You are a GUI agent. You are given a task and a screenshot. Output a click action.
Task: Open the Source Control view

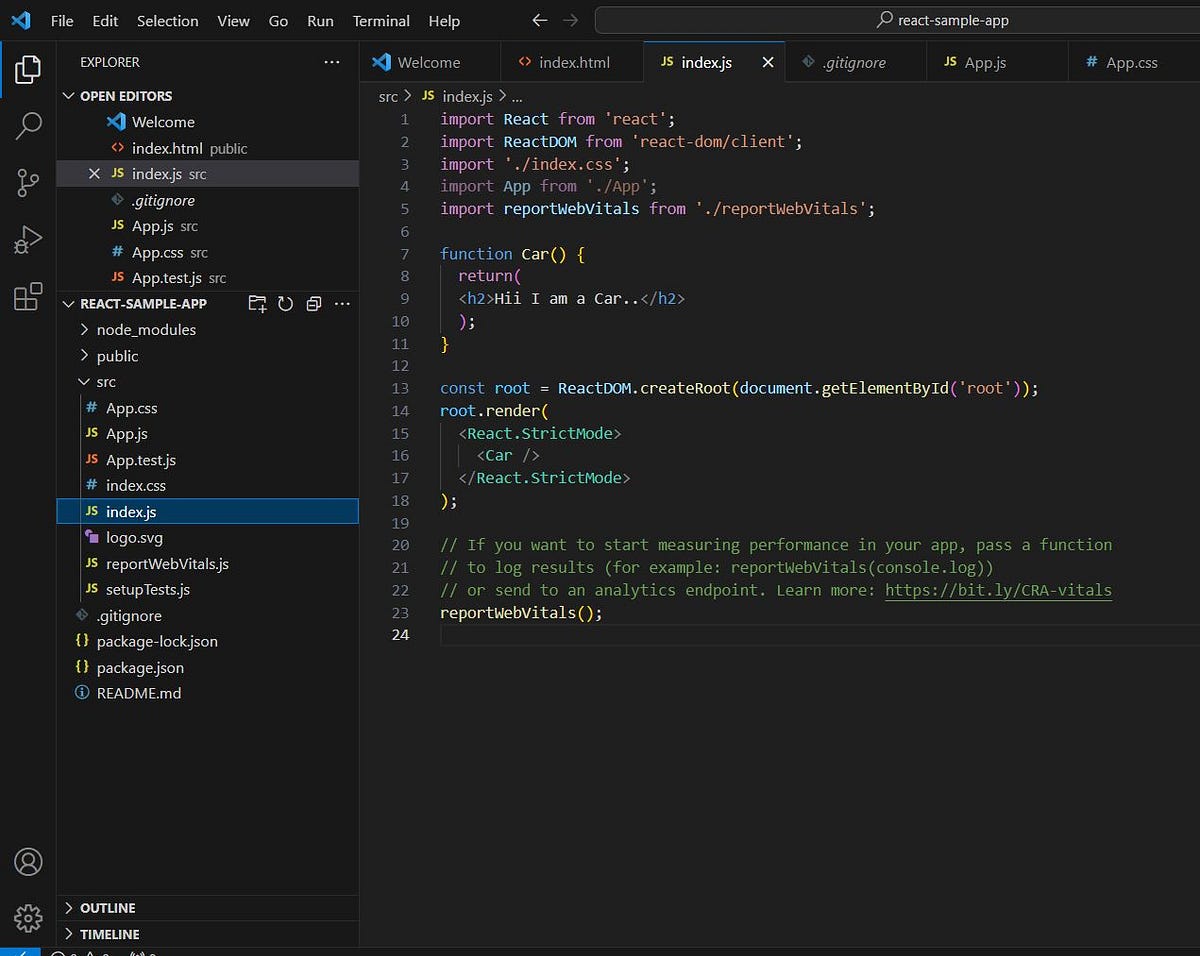point(28,183)
